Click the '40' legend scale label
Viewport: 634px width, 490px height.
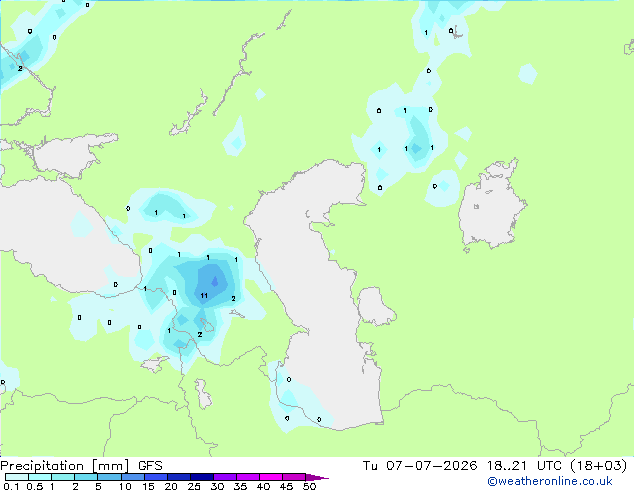tap(263, 486)
